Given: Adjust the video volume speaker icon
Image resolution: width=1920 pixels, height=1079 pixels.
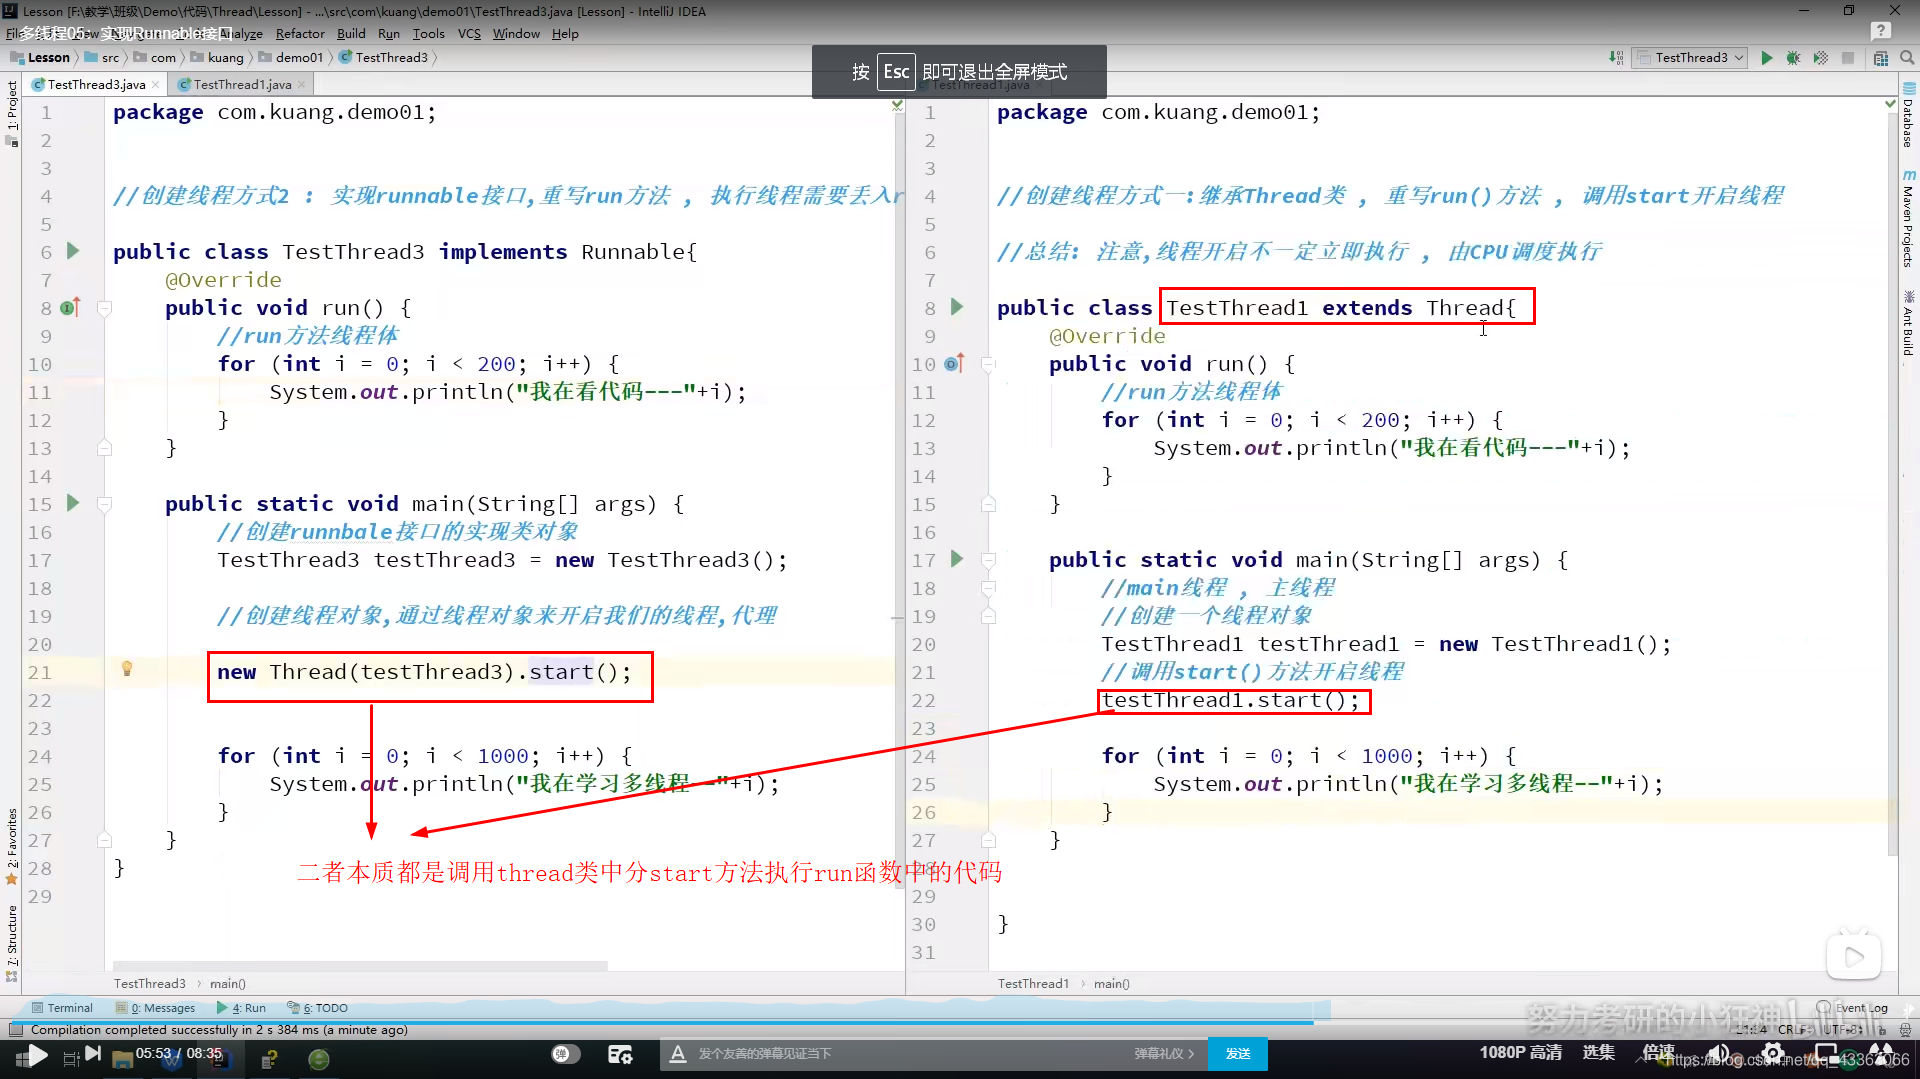Looking at the screenshot, I should coord(1719,1053).
